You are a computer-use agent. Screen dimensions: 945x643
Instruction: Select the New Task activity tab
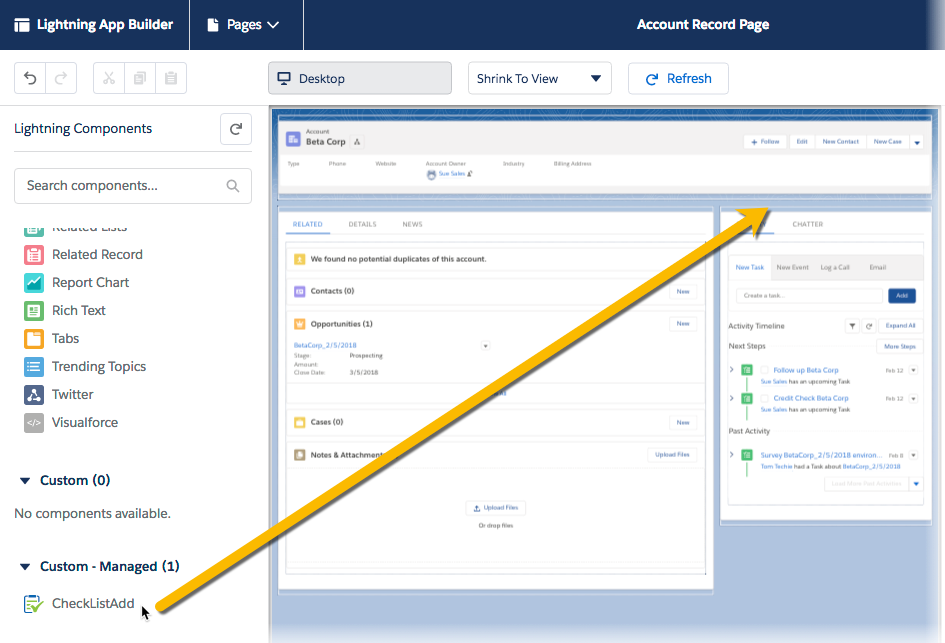750,268
